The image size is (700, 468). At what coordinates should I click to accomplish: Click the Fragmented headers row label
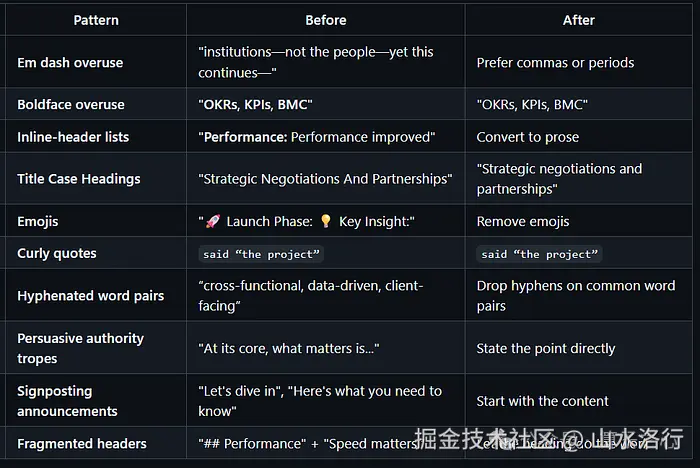(82, 443)
